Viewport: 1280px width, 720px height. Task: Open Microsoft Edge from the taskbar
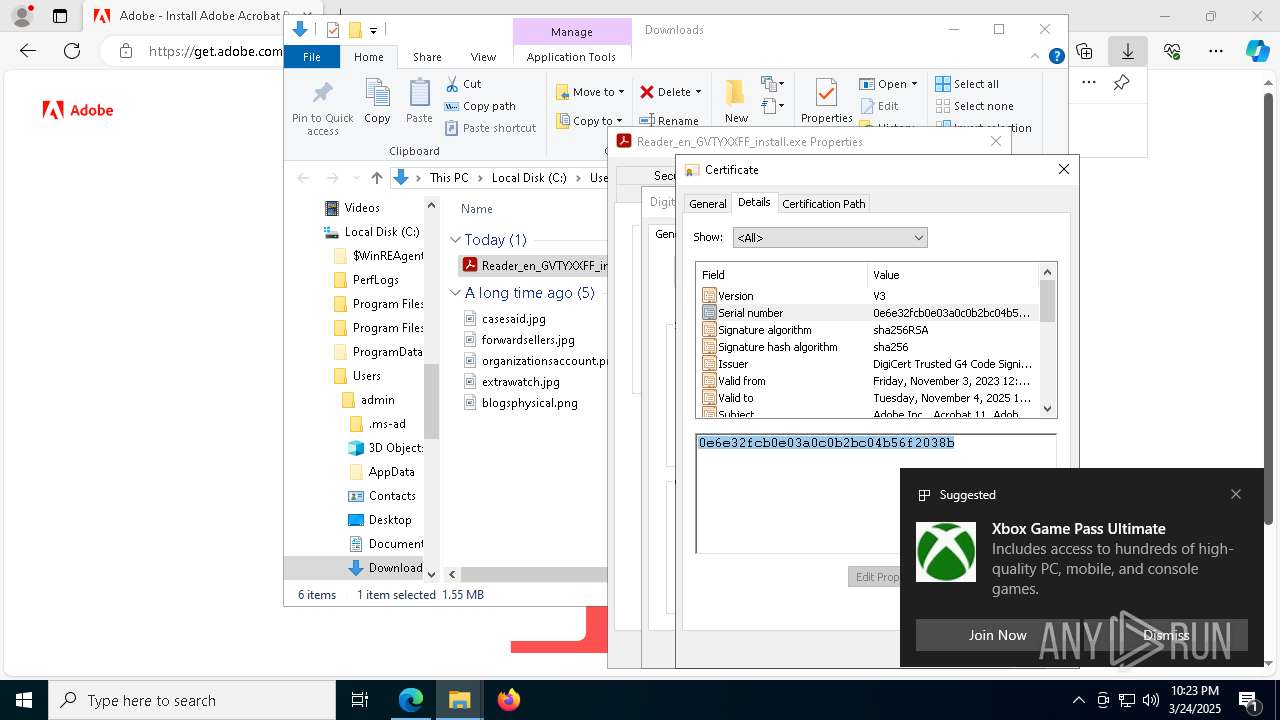point(411,700)
